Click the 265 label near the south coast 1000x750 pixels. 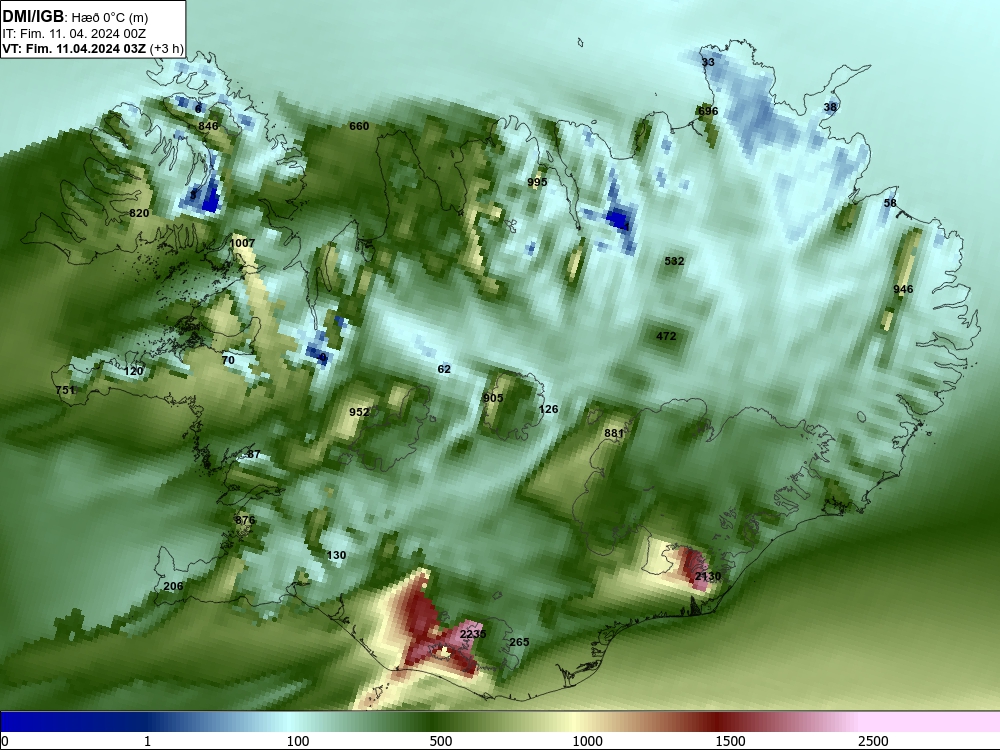pos(519,642)
